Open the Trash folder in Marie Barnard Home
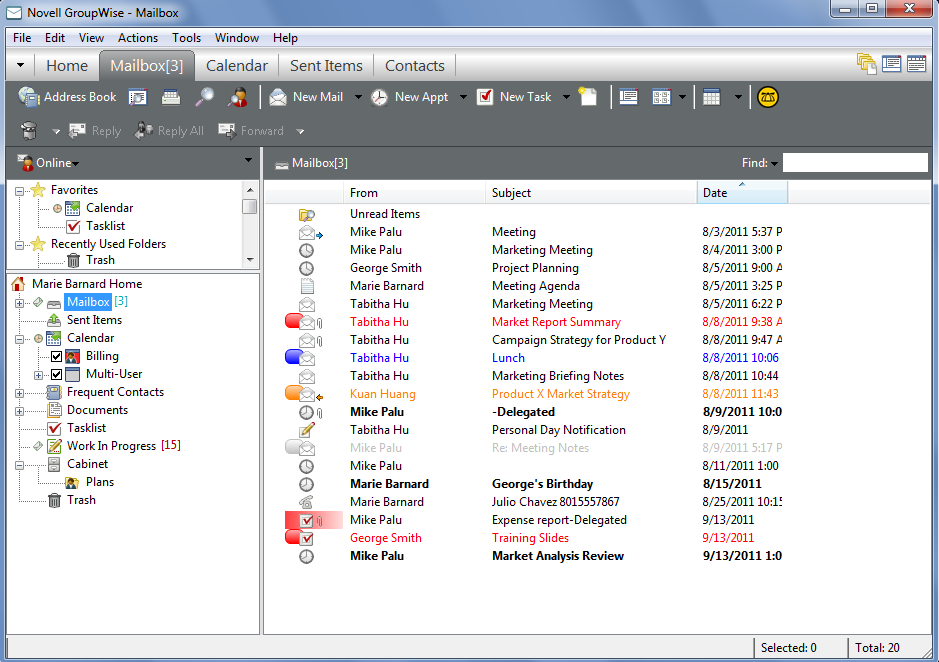The height and width of the screenshot is (662, 939). (81, 500)
